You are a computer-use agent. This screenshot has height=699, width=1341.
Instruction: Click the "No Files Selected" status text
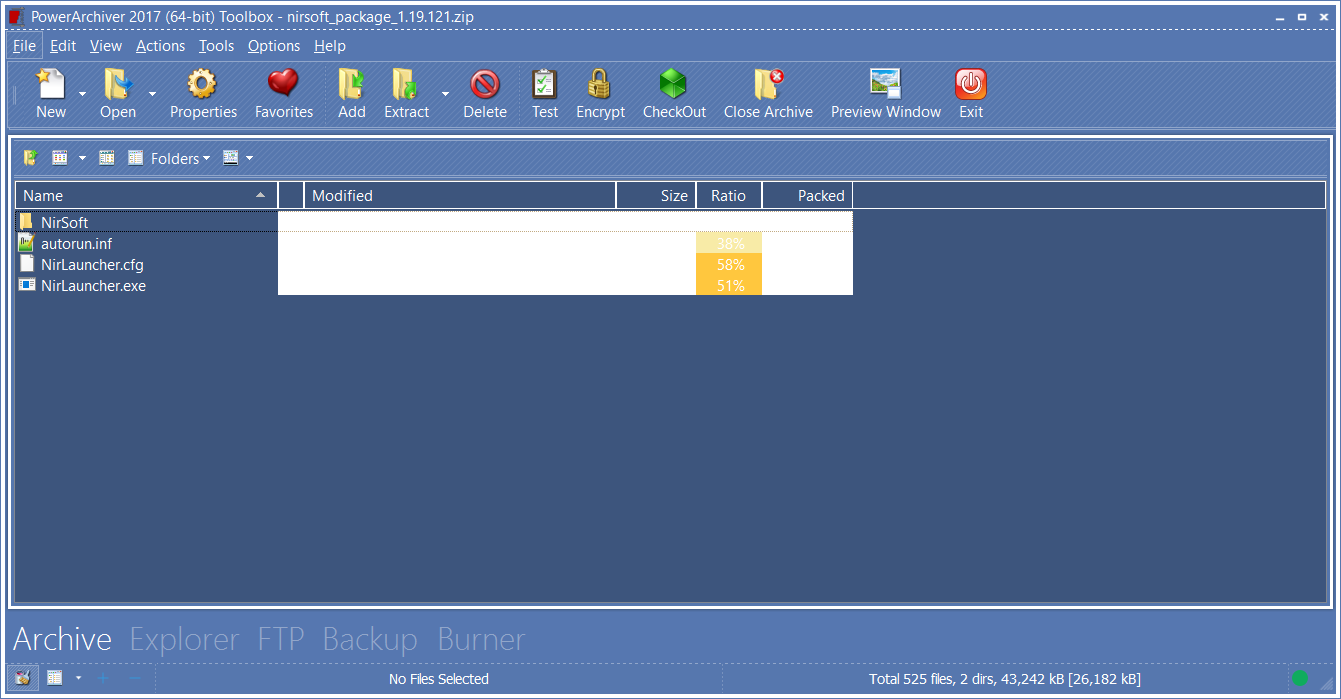(439, 679)
